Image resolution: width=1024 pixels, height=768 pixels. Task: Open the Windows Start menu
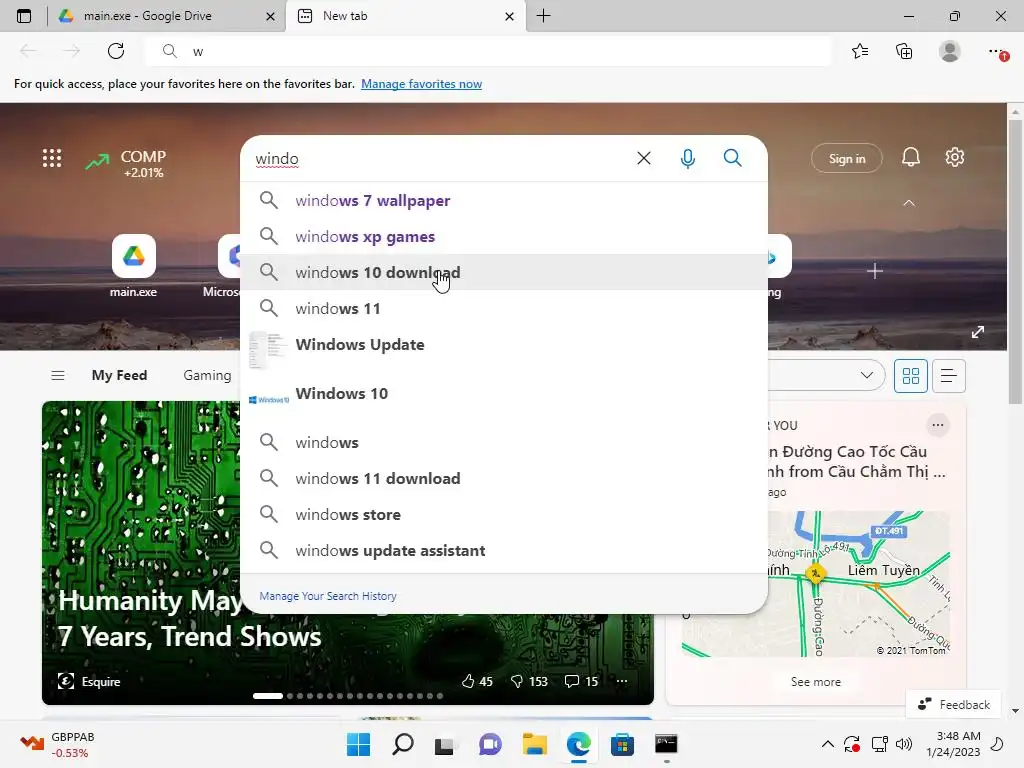coord(359,744)
